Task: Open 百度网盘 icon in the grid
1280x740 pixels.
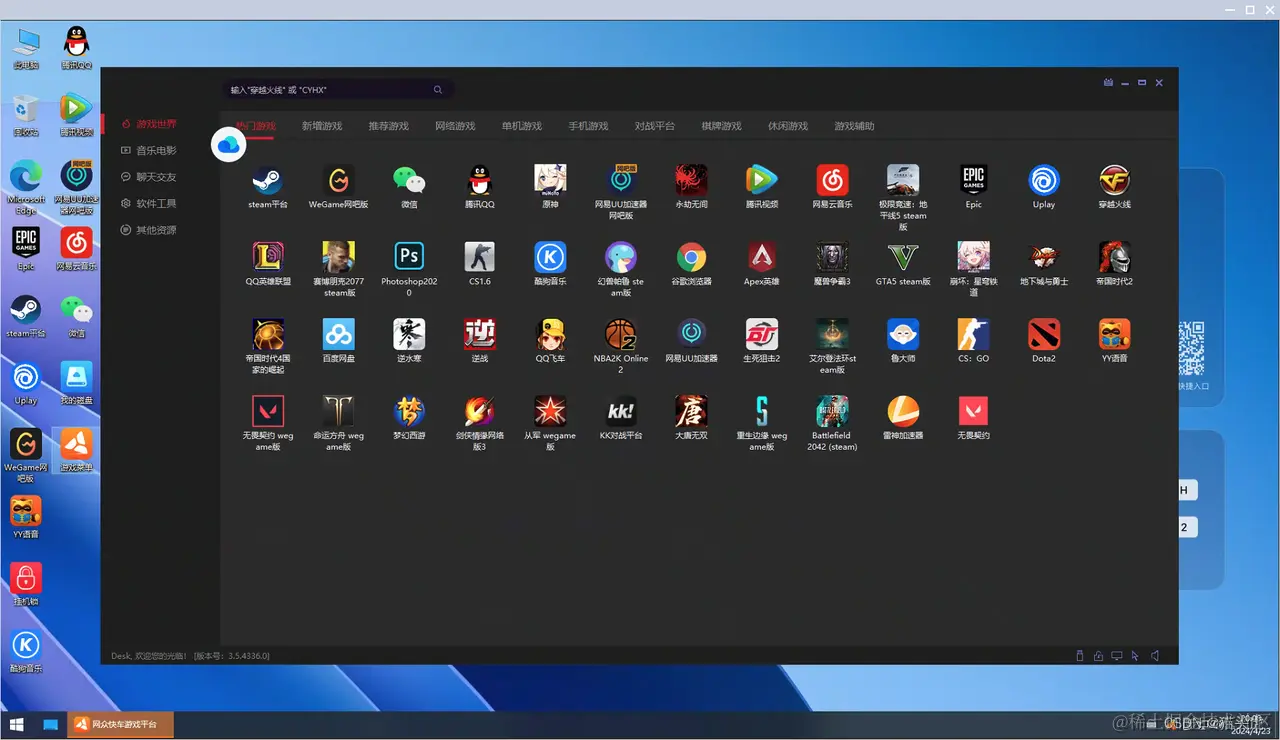Action: point(338,334)
